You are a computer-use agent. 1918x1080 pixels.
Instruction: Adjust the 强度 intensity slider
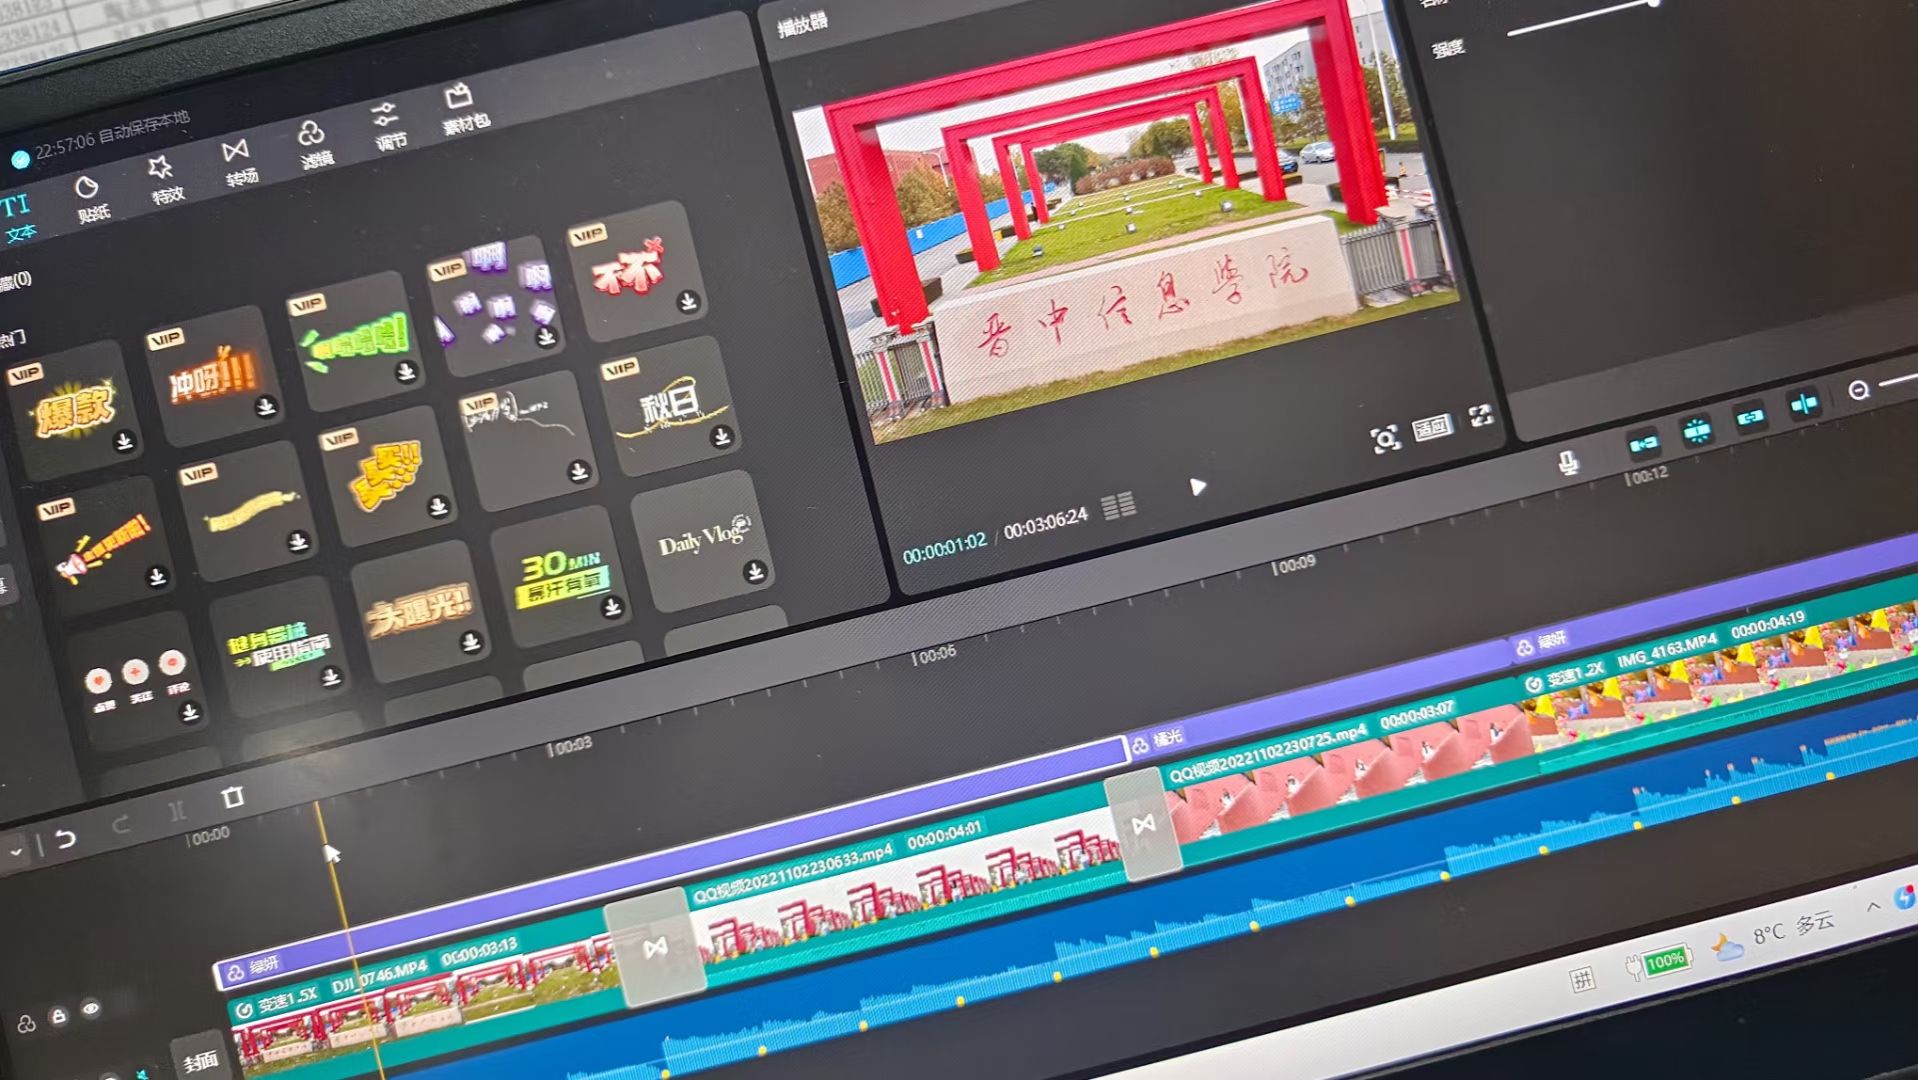[x=1583, y=18]
